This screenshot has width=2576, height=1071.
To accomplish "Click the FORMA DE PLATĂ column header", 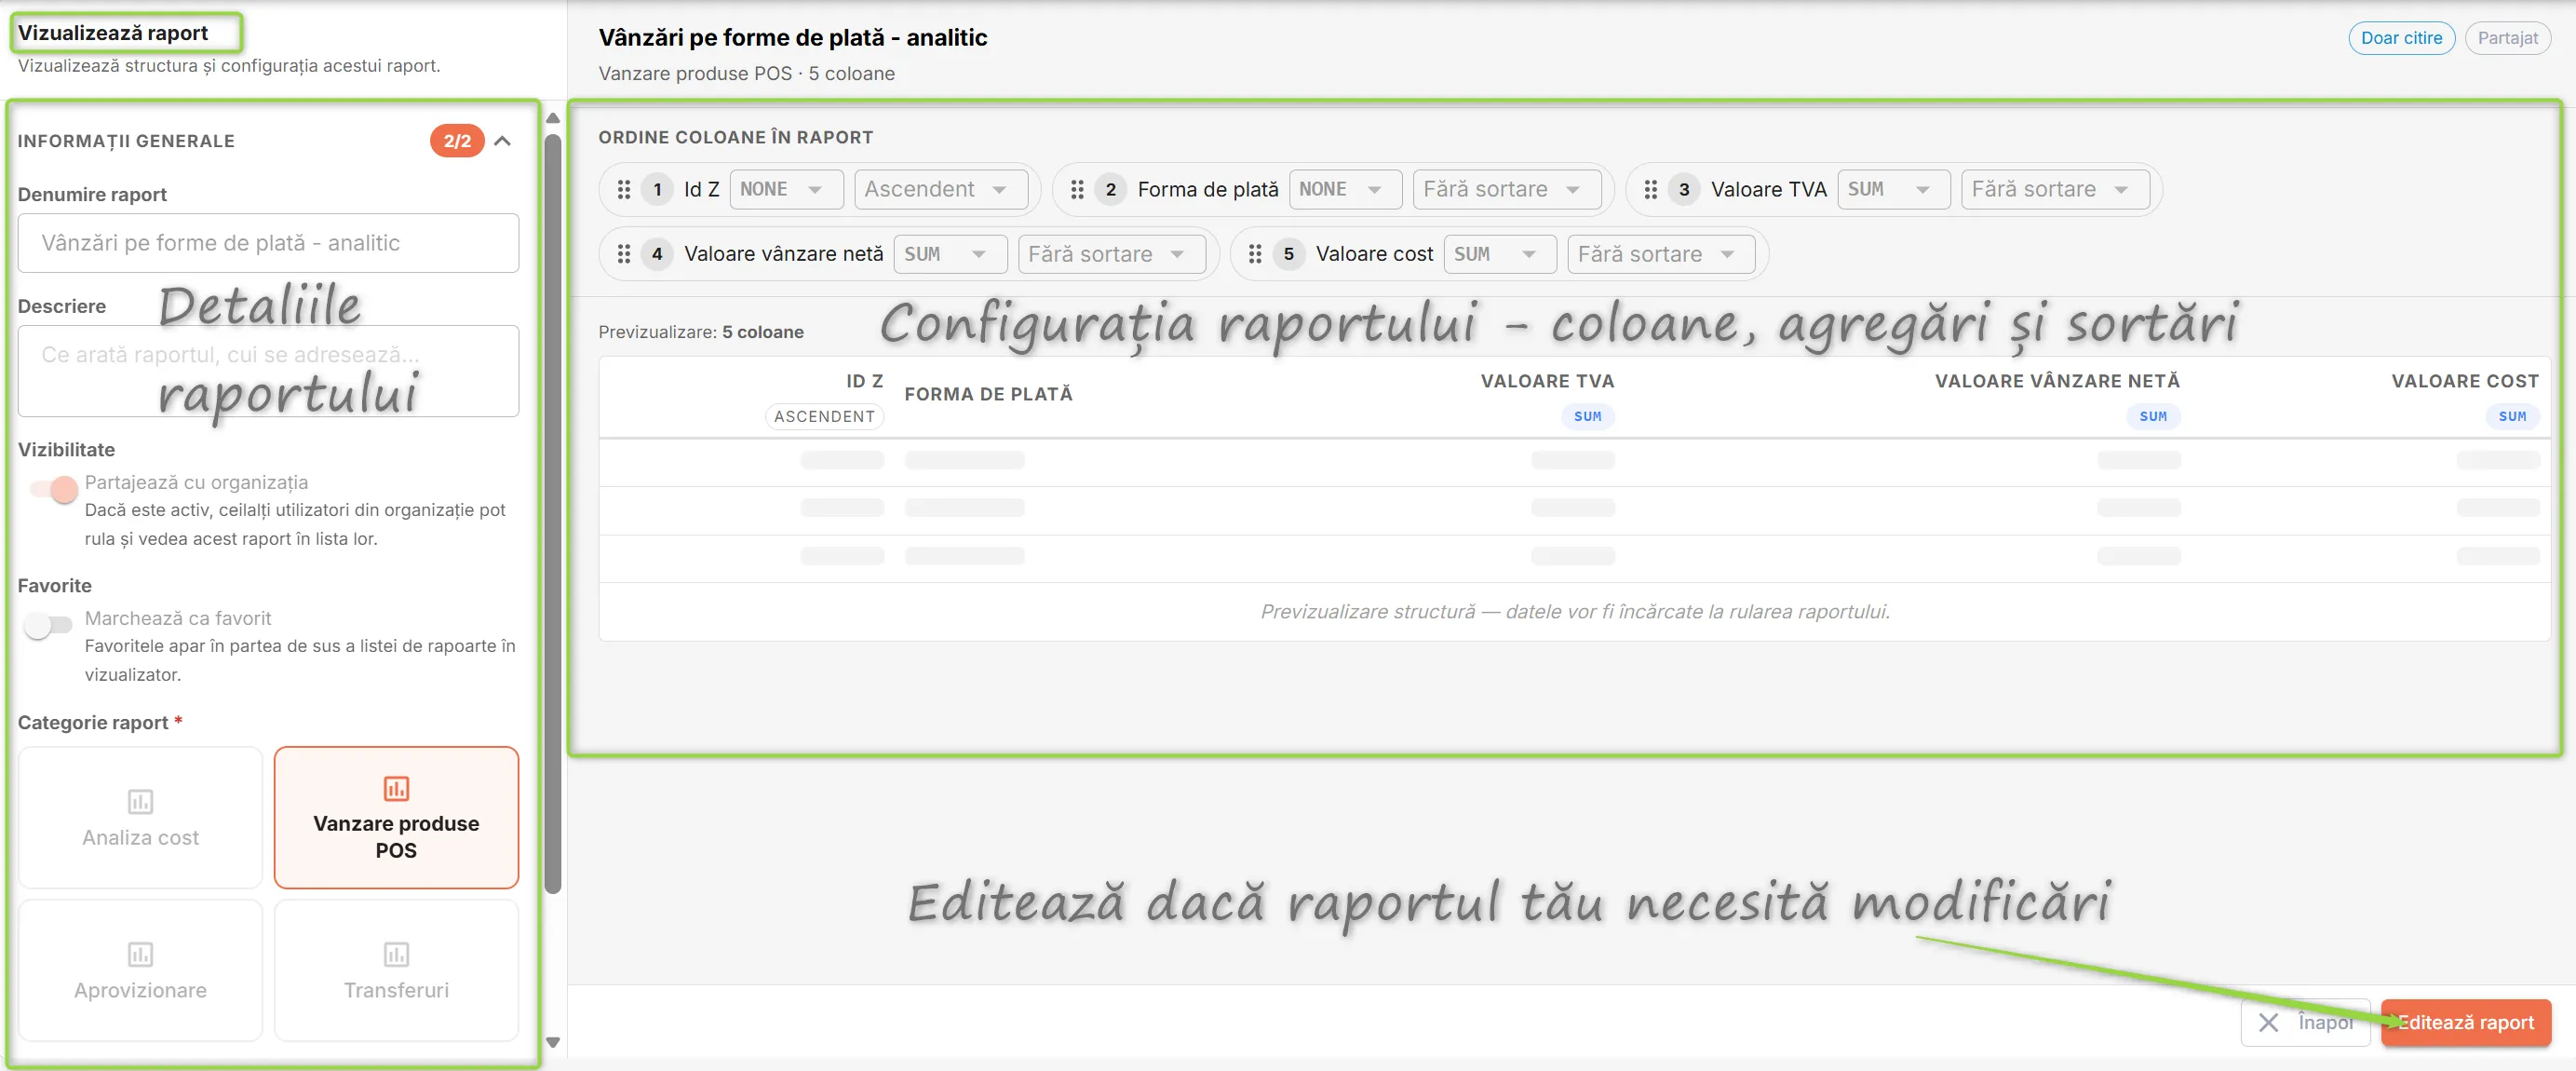I will 988,394.
